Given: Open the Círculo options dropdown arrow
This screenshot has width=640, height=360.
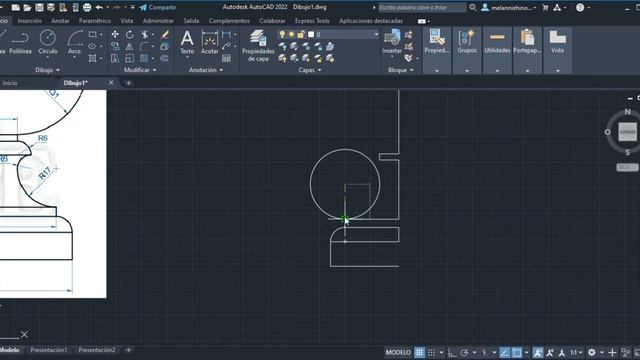Looking at the screenshot, I should 48,58.
